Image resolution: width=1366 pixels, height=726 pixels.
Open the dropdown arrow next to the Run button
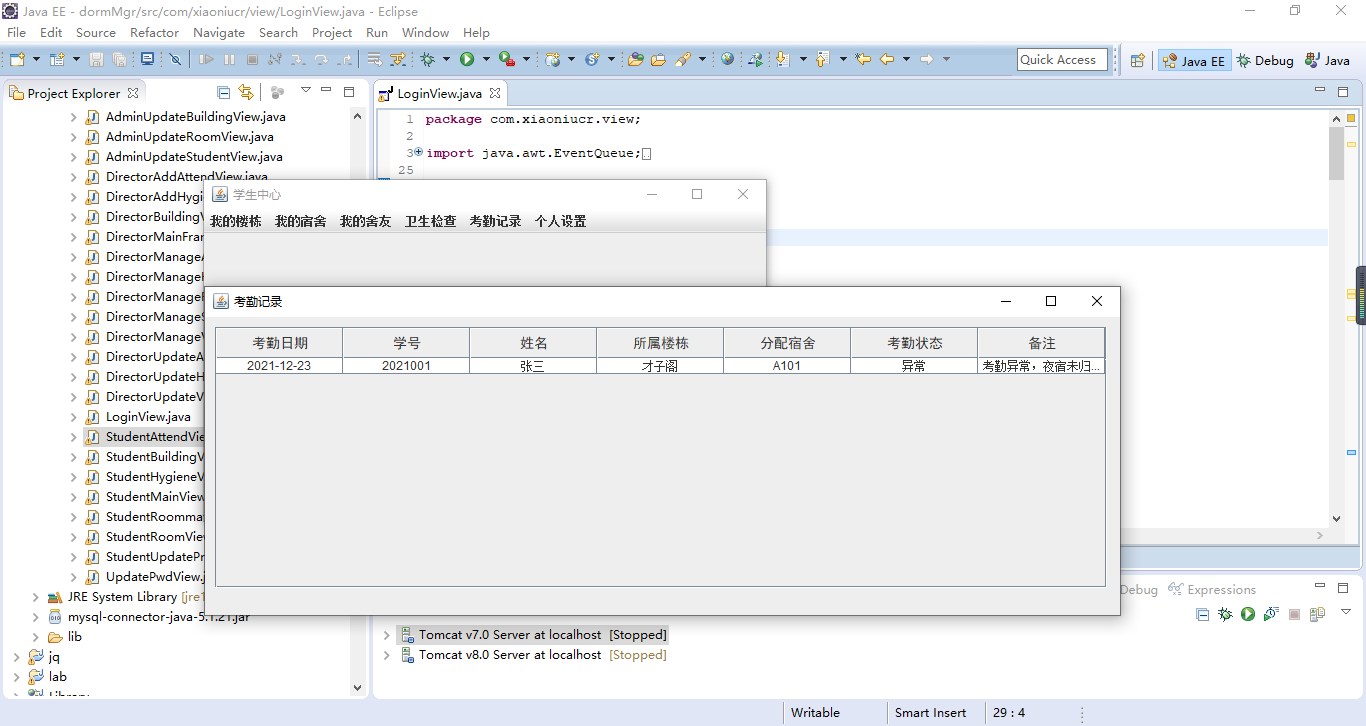485,60
